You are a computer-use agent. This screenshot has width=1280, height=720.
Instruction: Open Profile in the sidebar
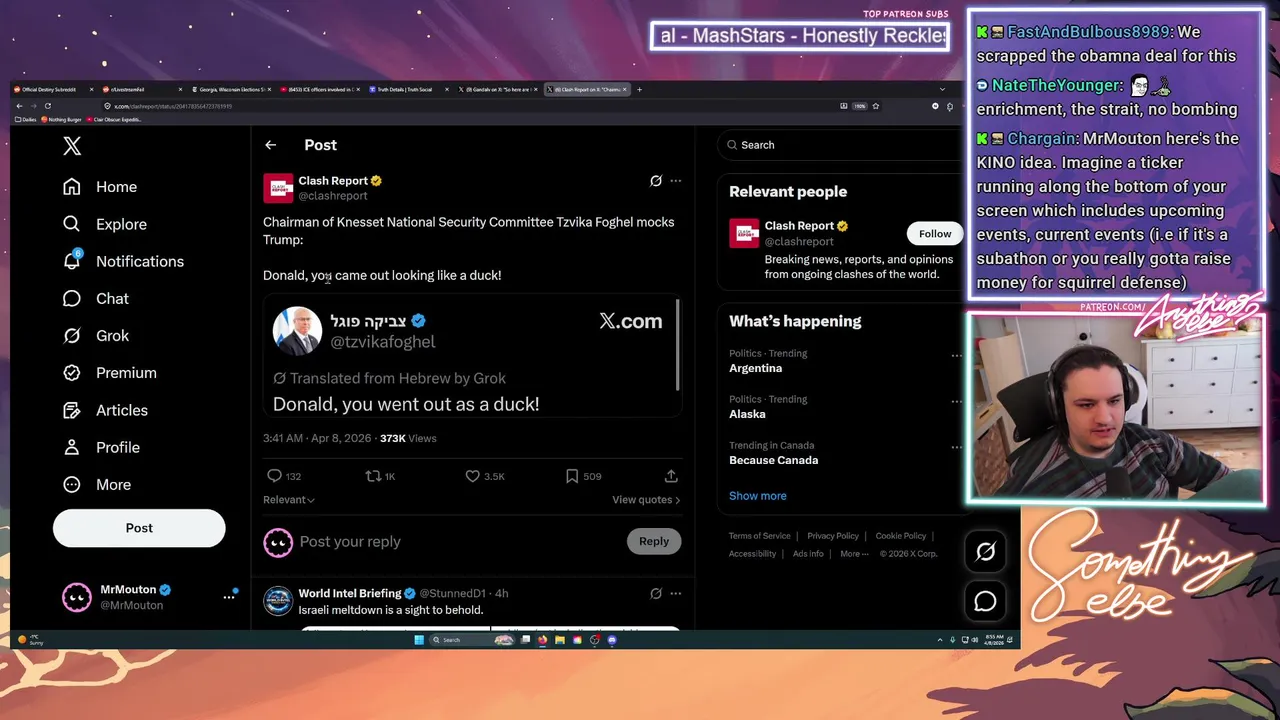(100, 447)
